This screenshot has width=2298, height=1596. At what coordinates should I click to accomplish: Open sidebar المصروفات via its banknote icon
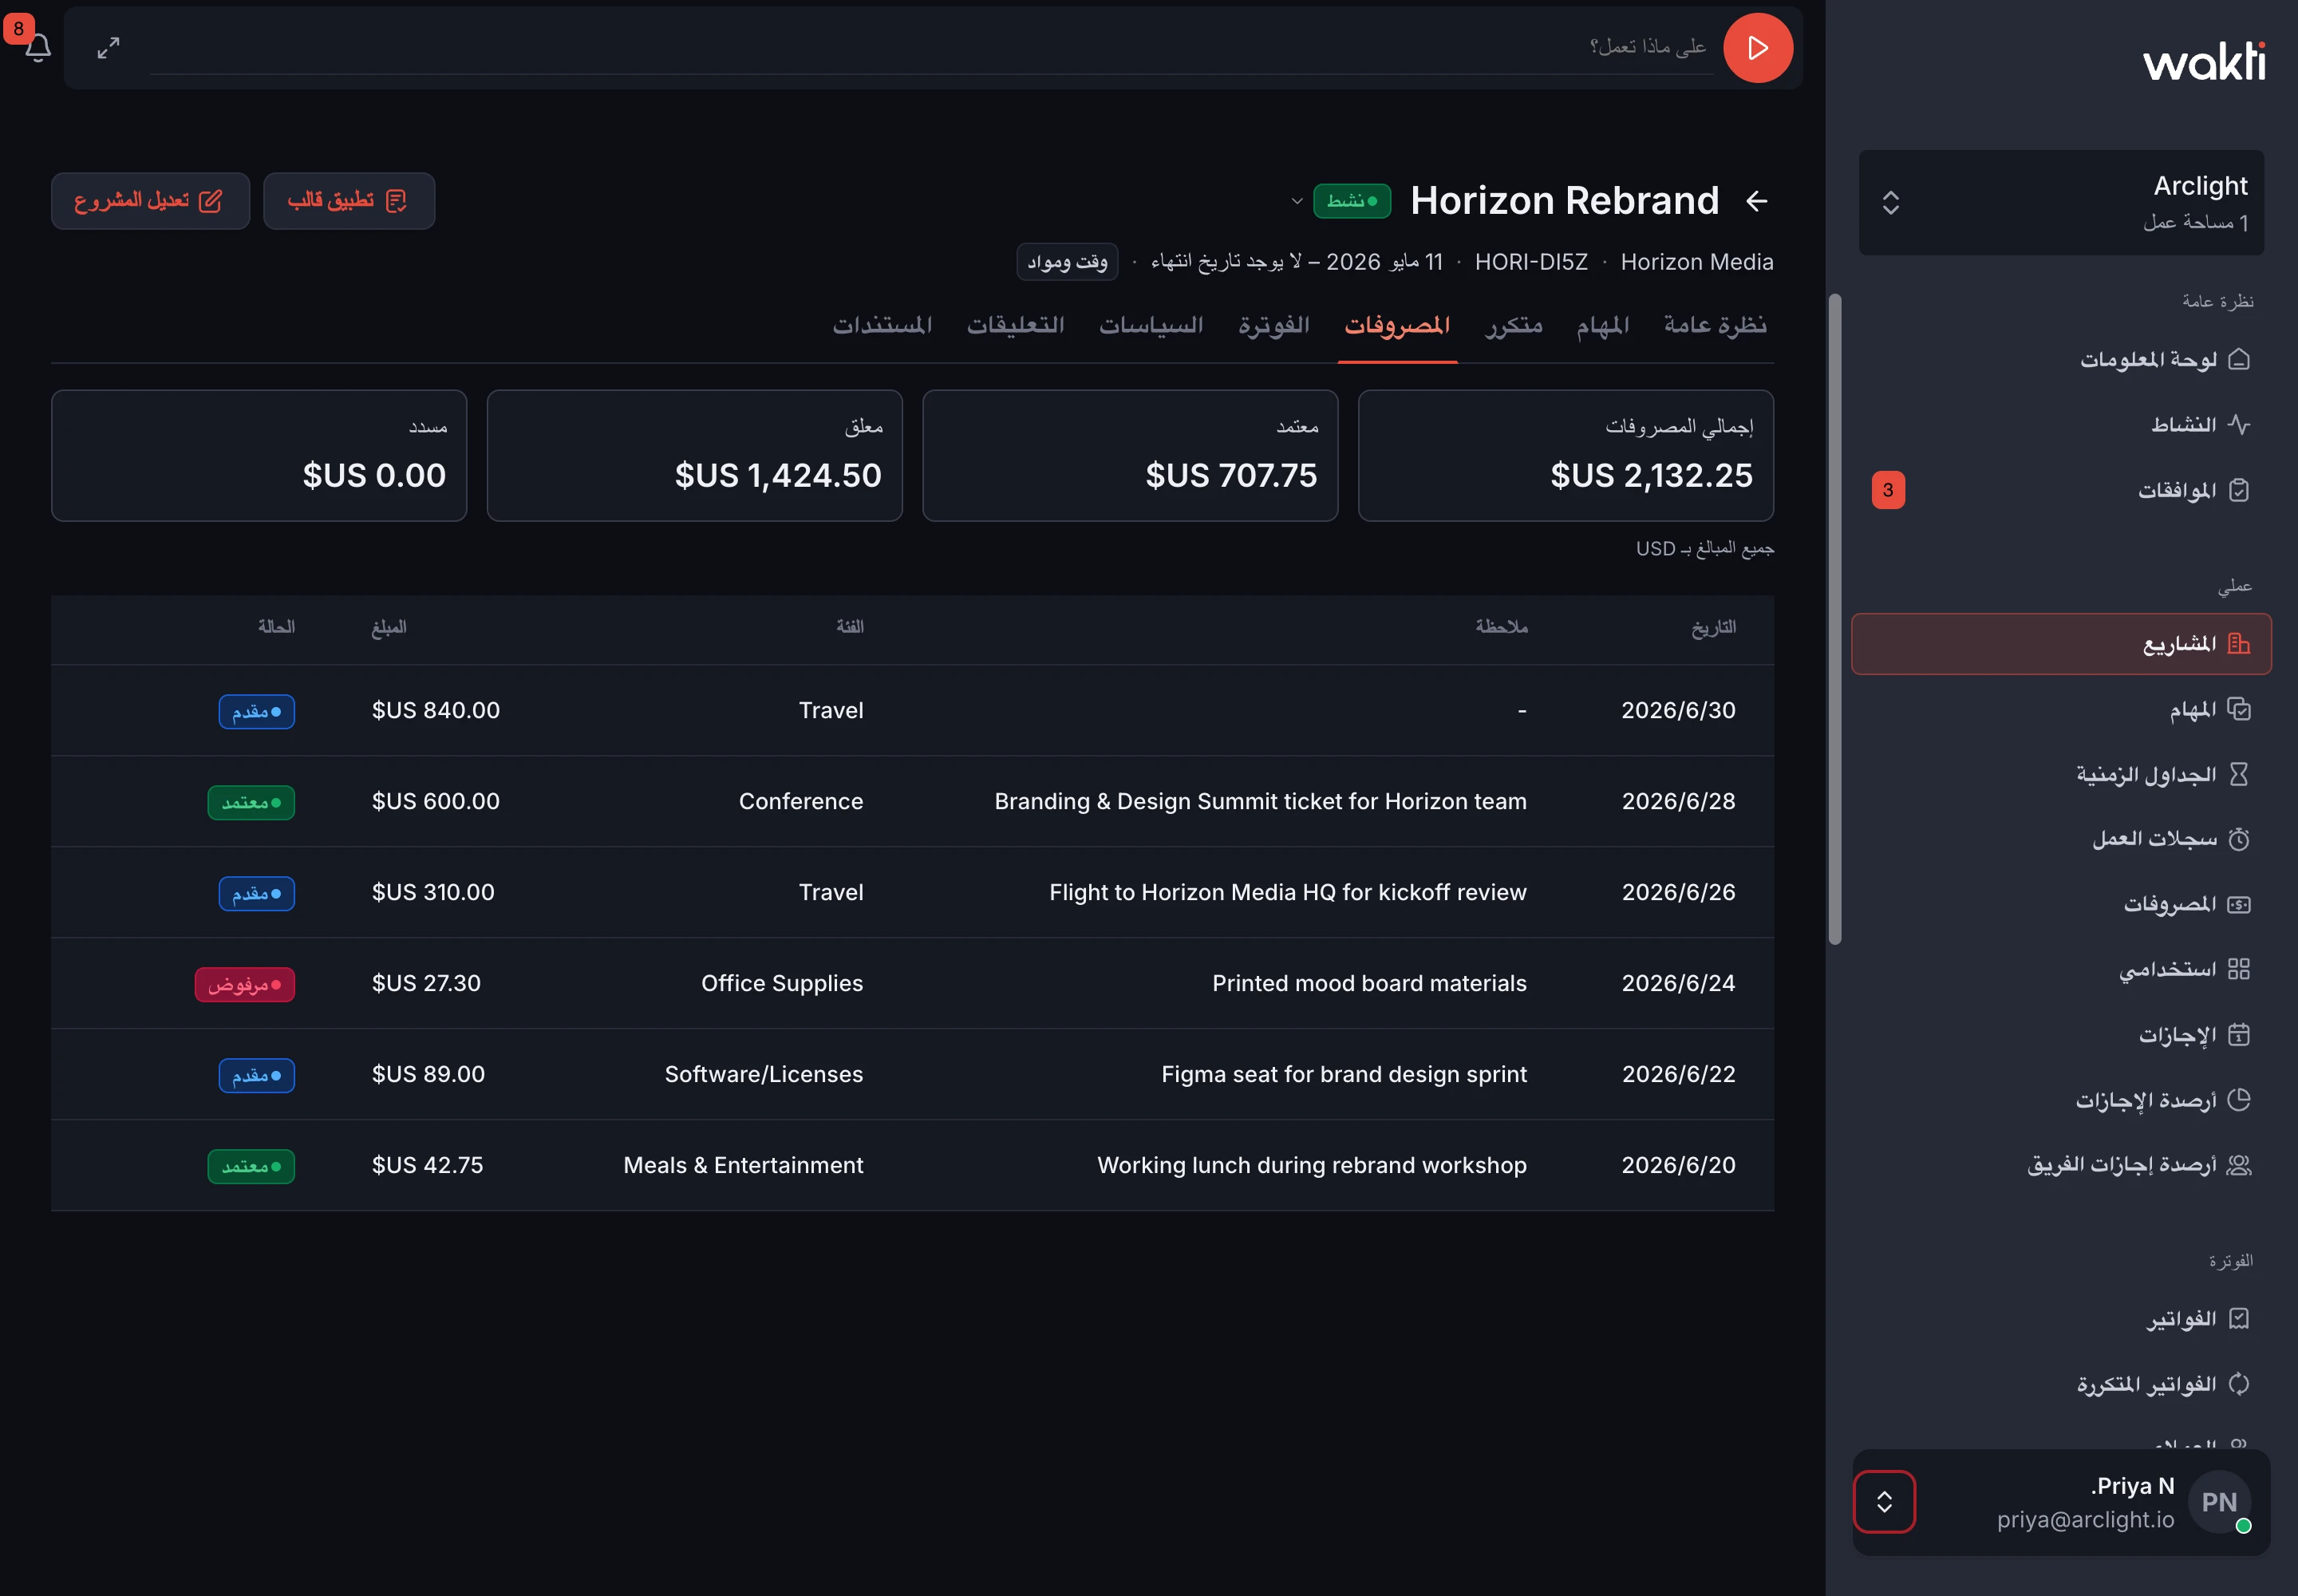pyautogui.click(x=2239, y=904)
